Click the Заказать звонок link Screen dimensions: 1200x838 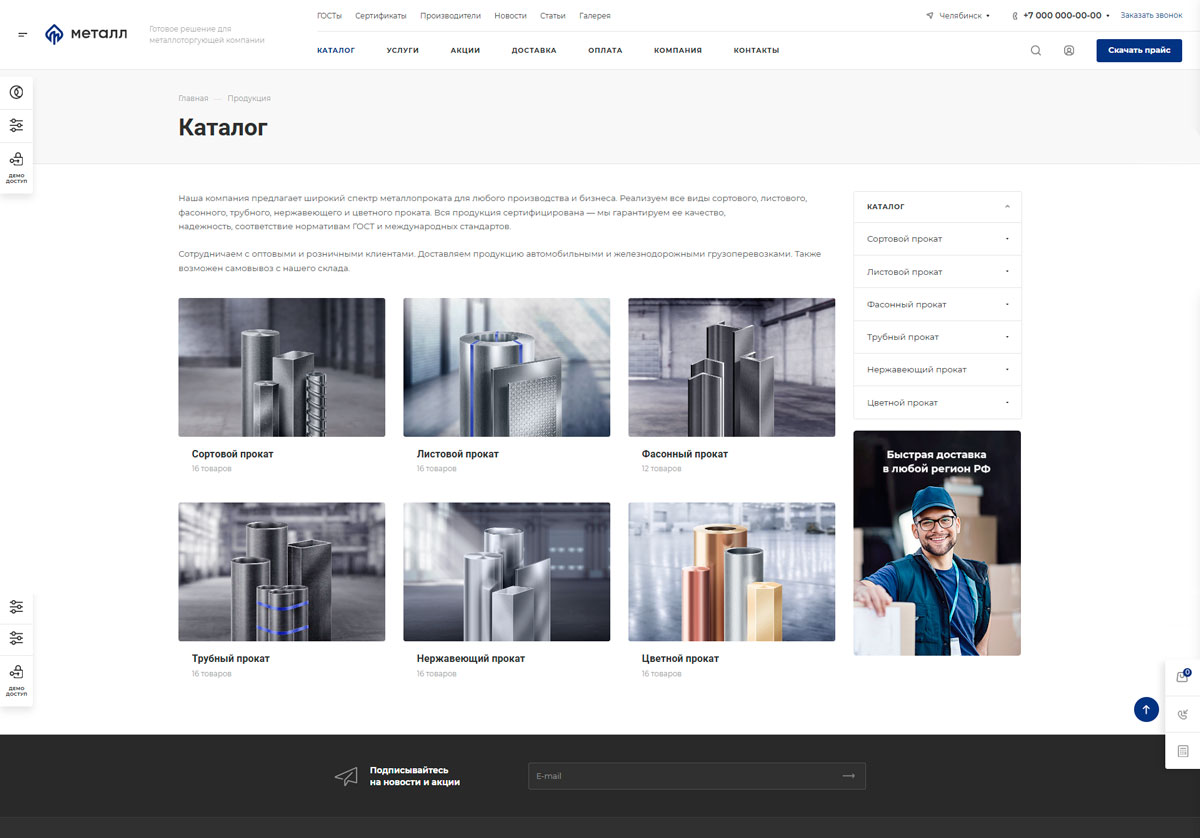[1151, 15]
